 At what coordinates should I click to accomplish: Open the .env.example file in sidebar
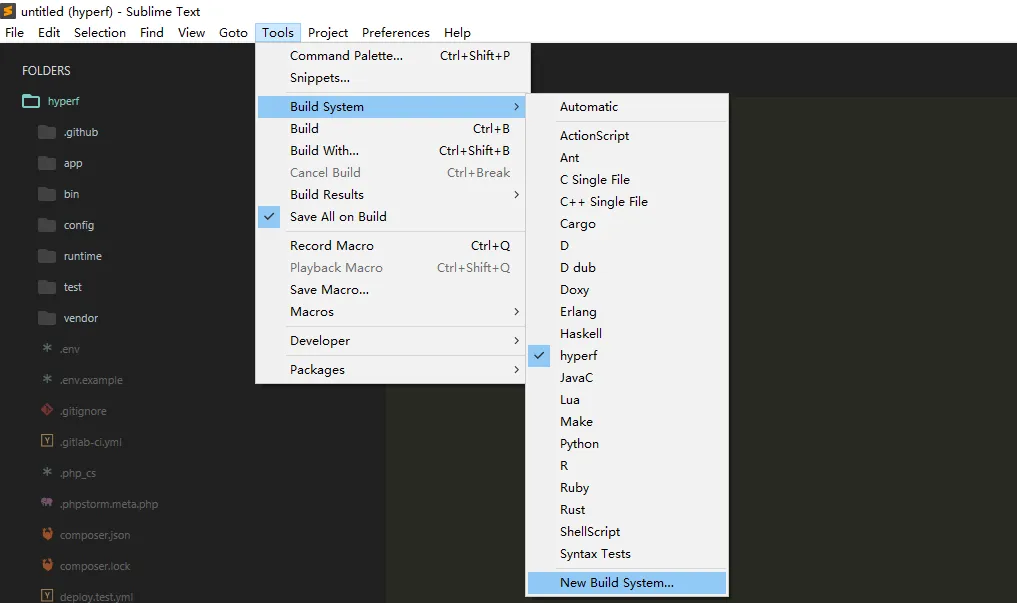[91, 380]
